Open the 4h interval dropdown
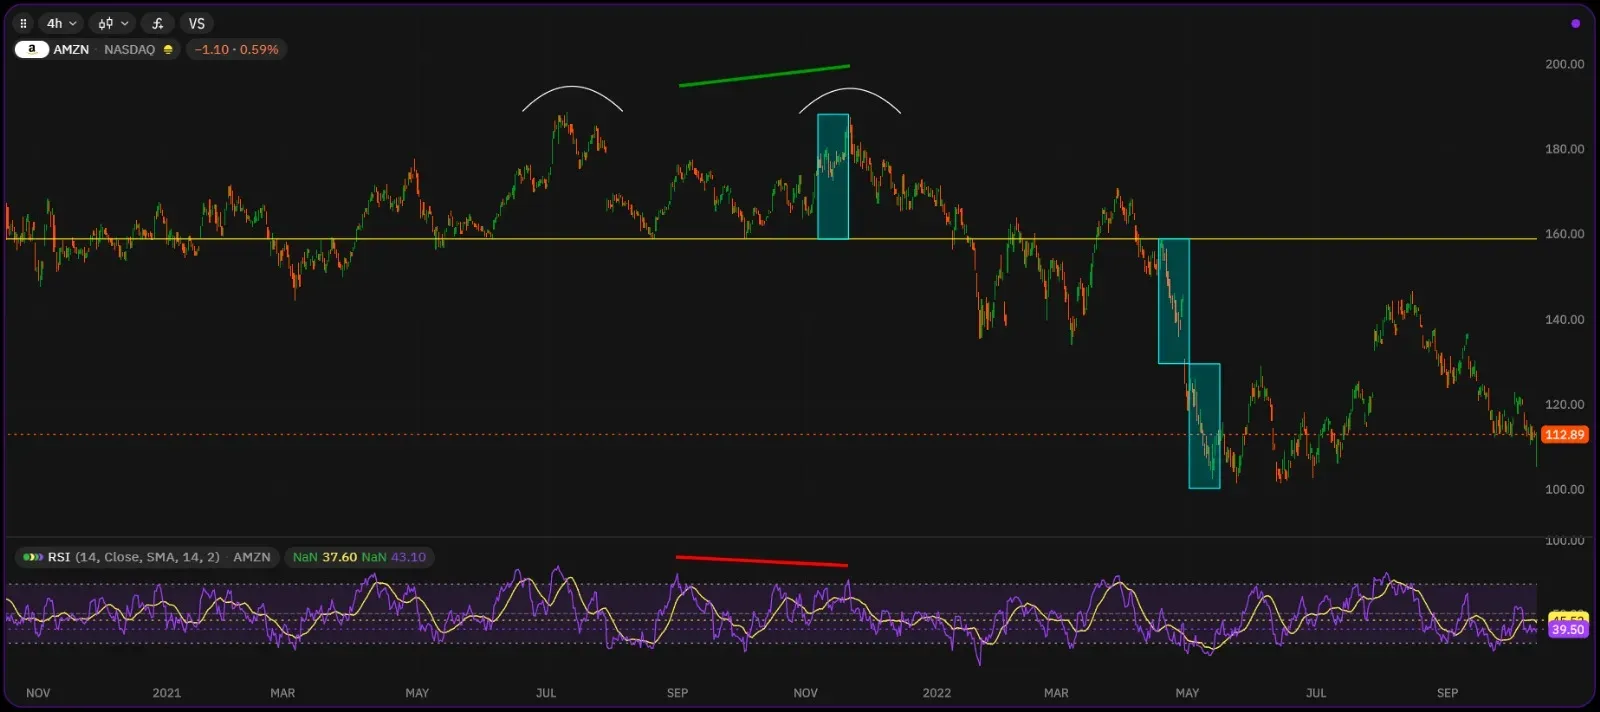Screen dimensions: 1600x712 (61, 23)
